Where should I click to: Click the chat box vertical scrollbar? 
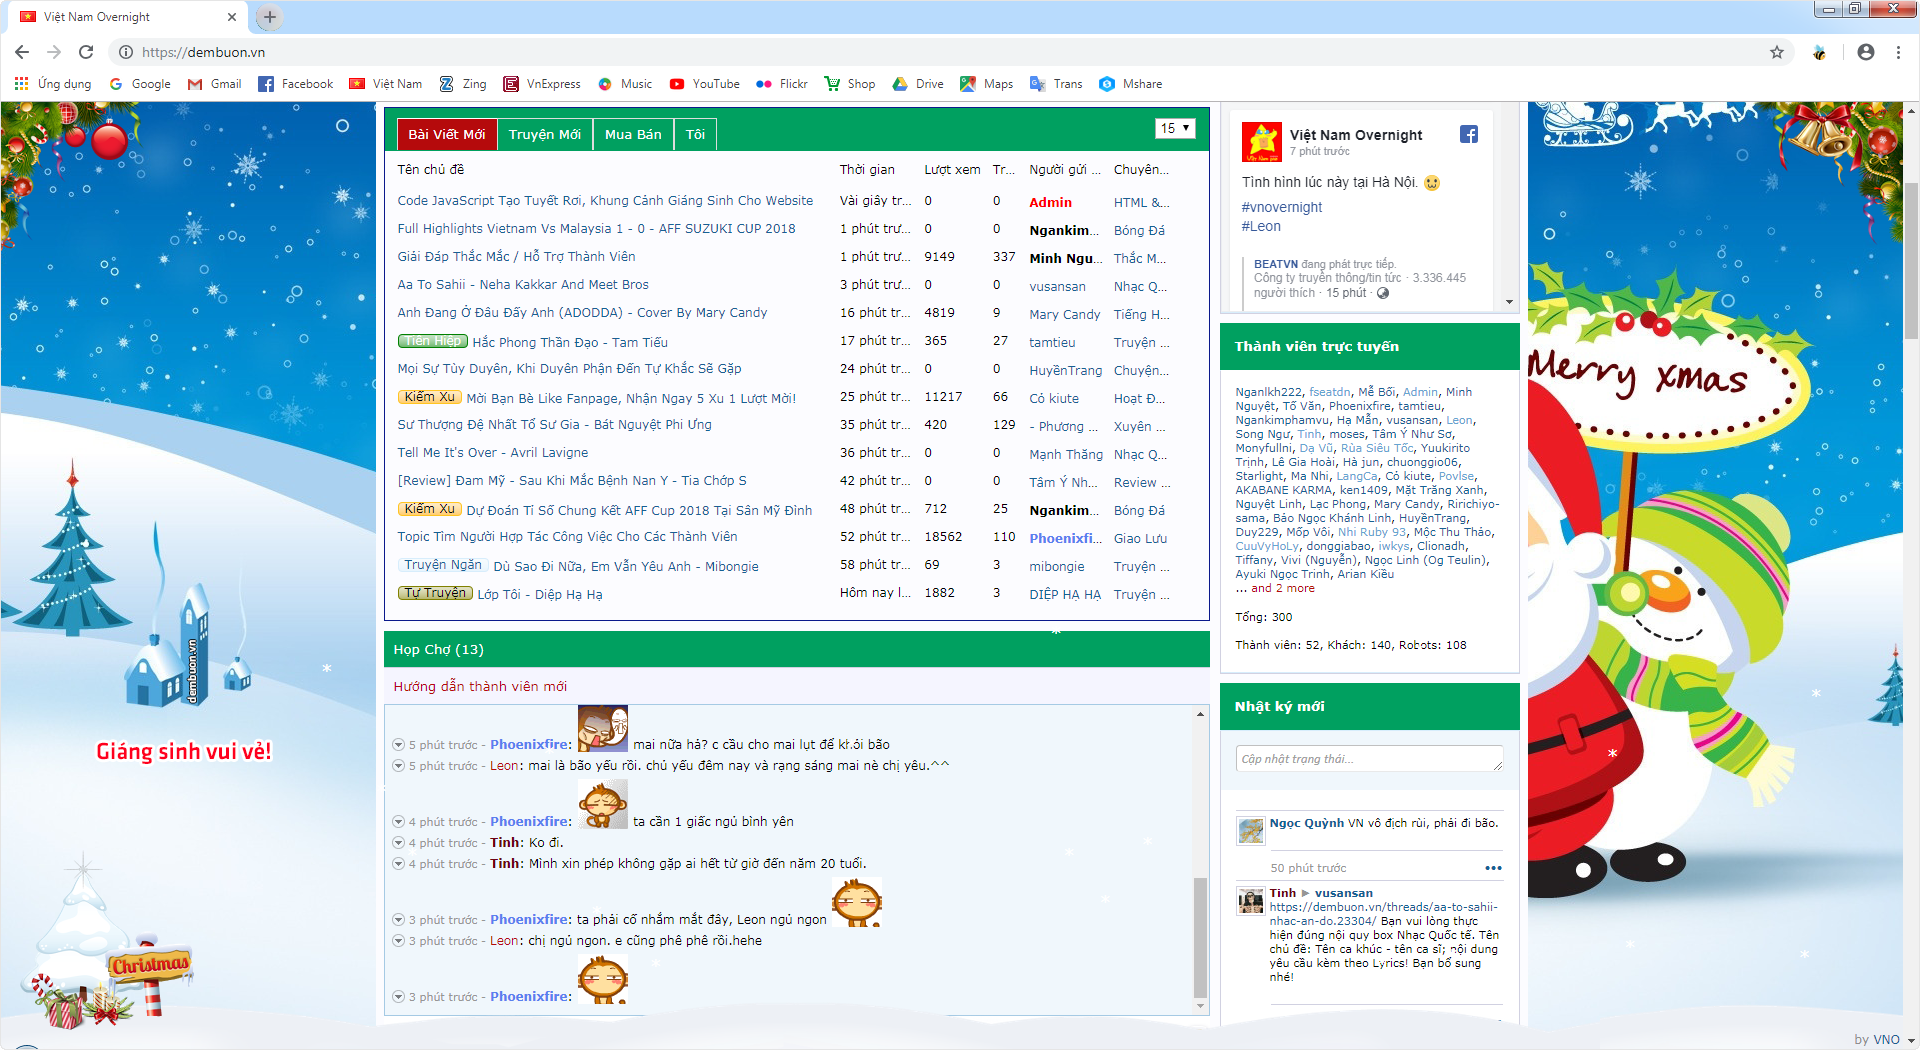click(1200, 937)
